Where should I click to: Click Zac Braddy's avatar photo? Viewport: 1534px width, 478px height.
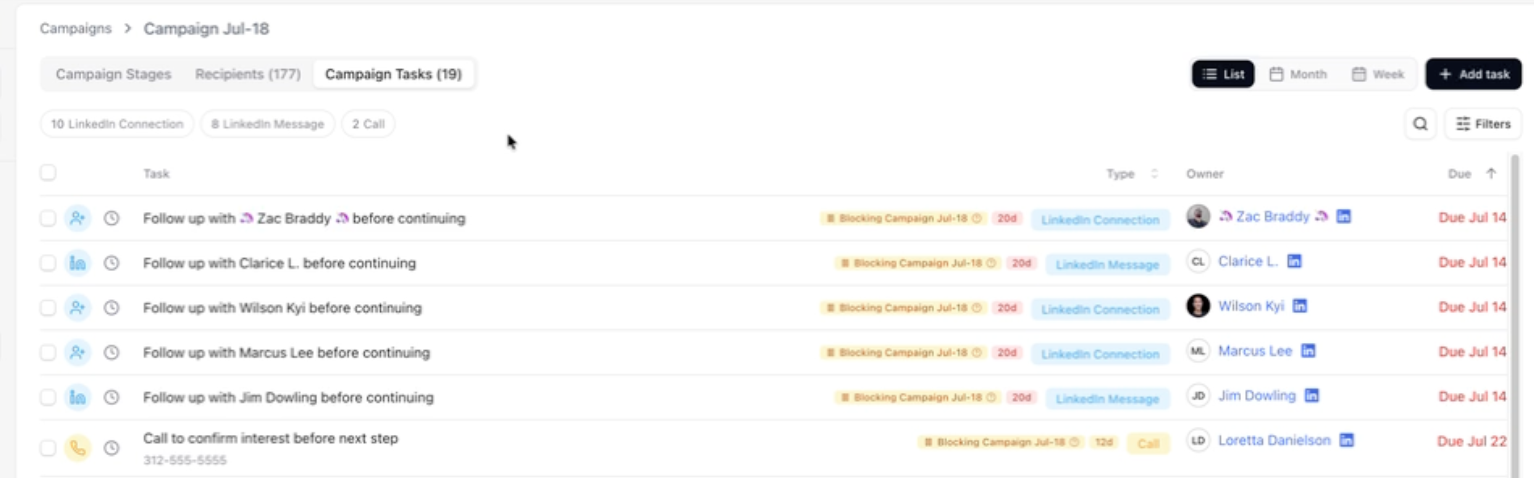(1198, 216)
